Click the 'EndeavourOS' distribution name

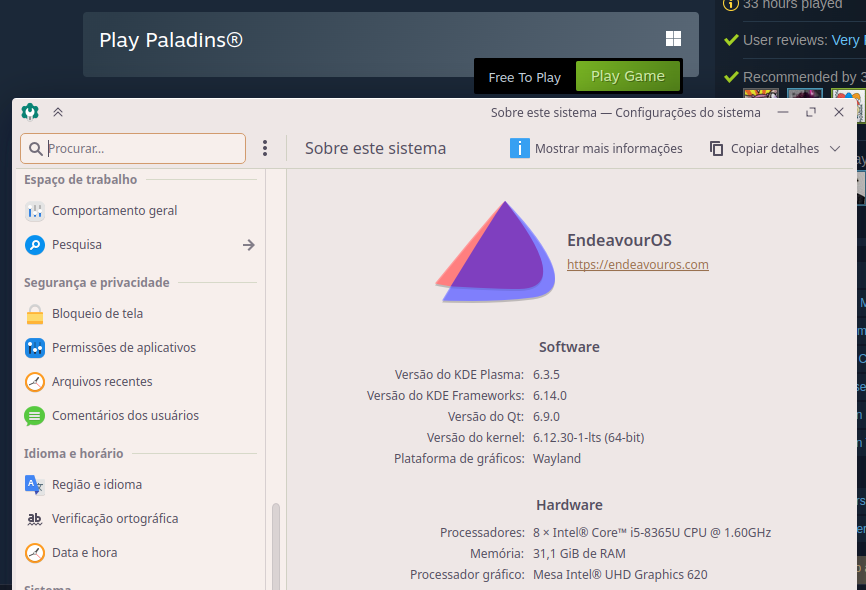620,240
